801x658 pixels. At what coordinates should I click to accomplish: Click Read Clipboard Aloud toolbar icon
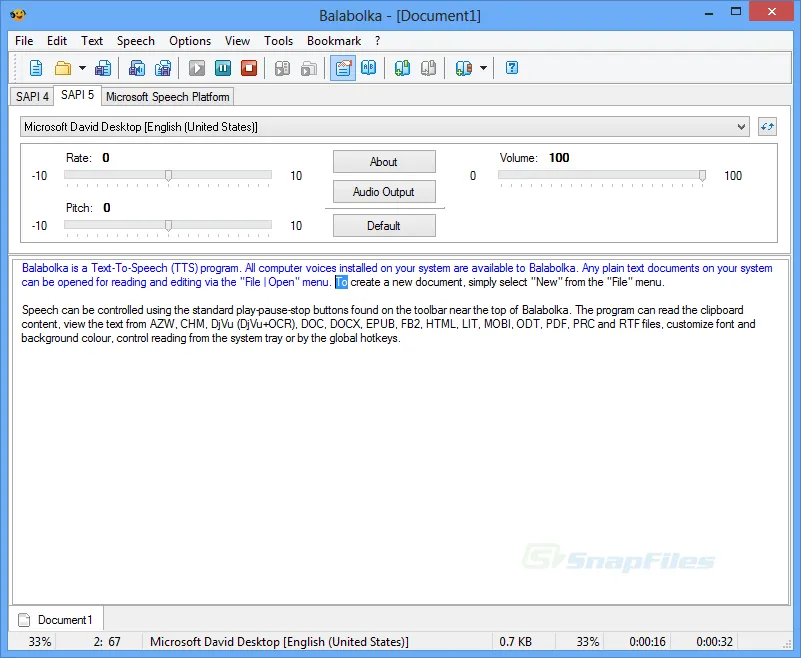[309, 68]
